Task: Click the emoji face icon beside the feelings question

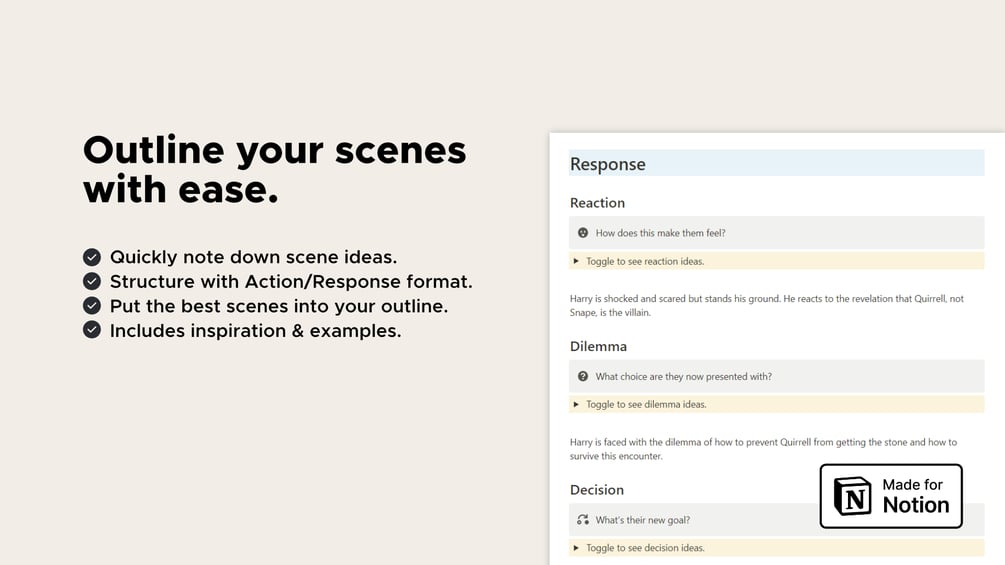Action: tap(583, 233)
